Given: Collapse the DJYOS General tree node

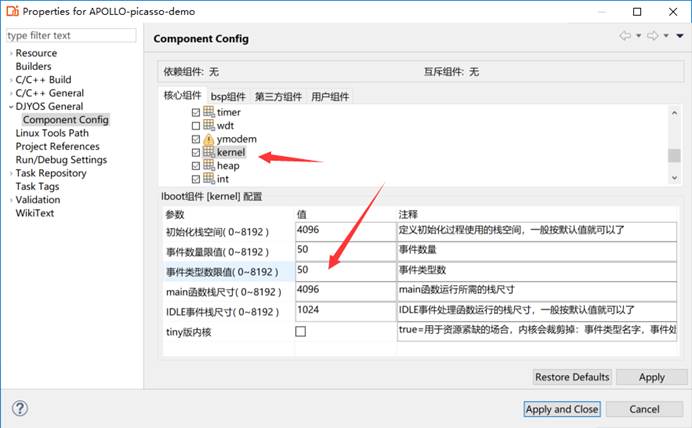Looking at the screenshot, I should click(9, 106).
